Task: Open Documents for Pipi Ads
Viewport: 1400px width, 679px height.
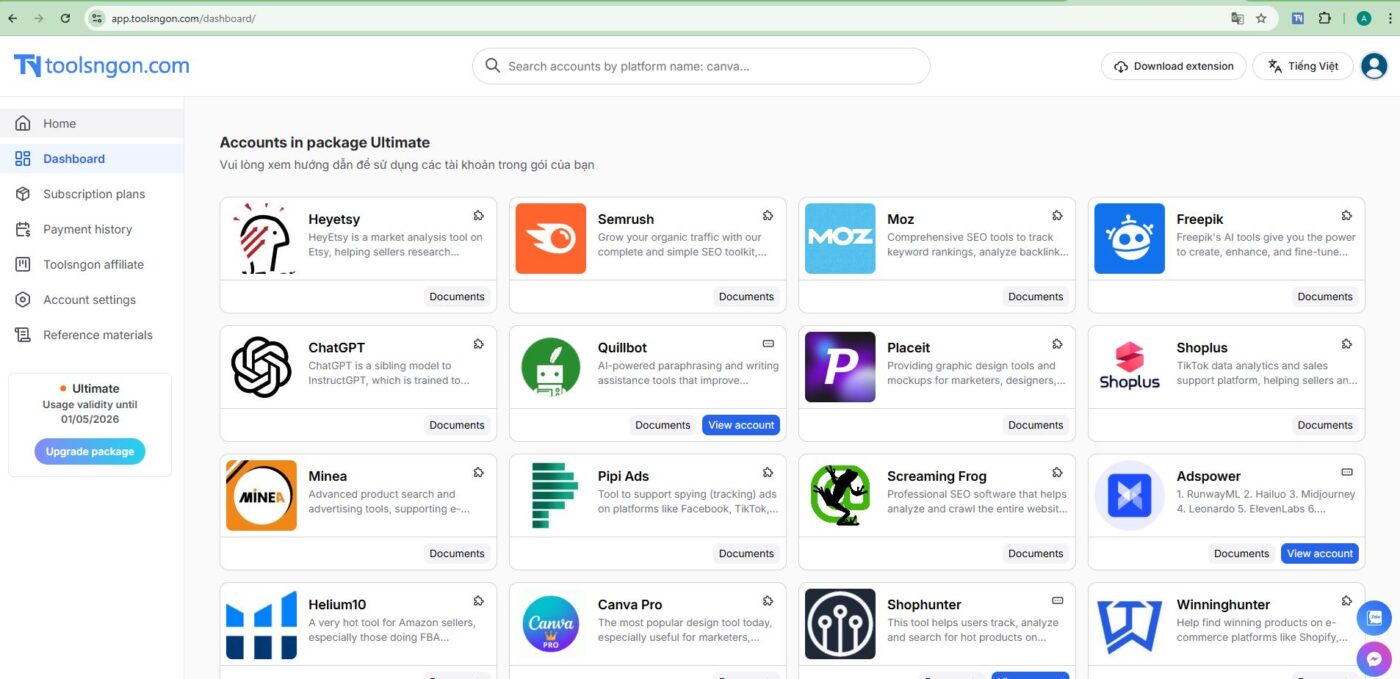Action: pyautogui.click(x=746, y=553)
